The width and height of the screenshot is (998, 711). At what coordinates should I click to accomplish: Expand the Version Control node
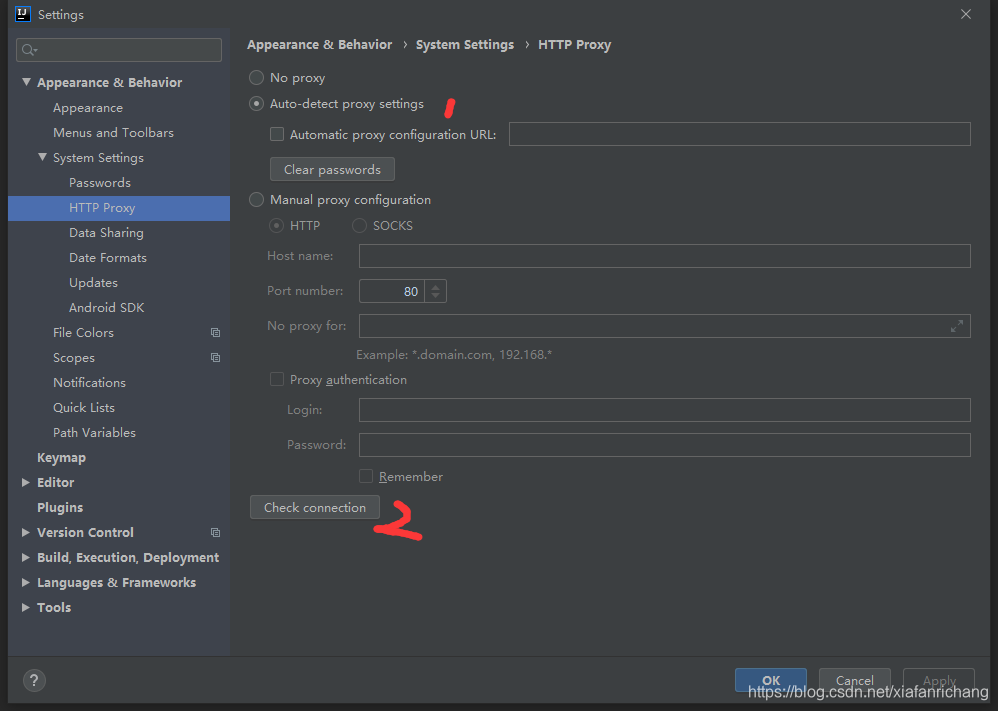click(x=25, y=532)
